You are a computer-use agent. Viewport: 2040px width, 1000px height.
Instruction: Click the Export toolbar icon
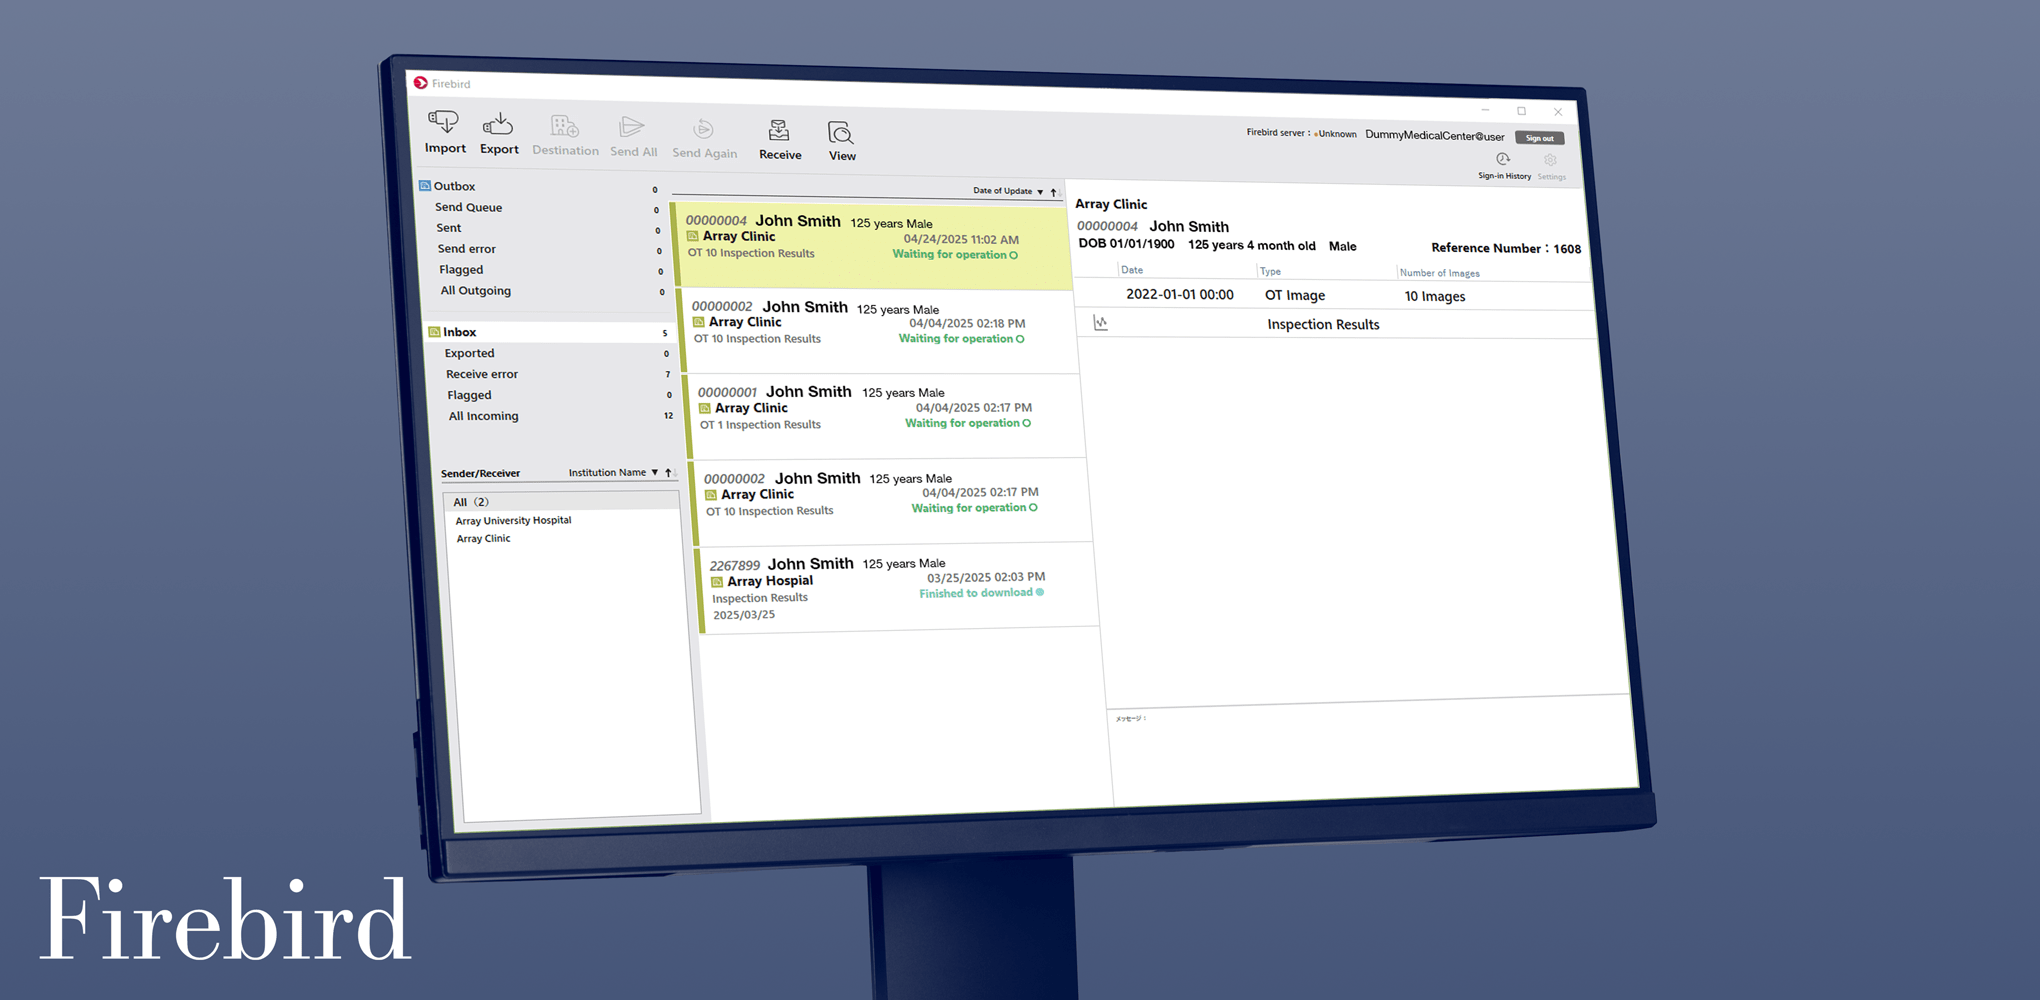pos(498,125)
